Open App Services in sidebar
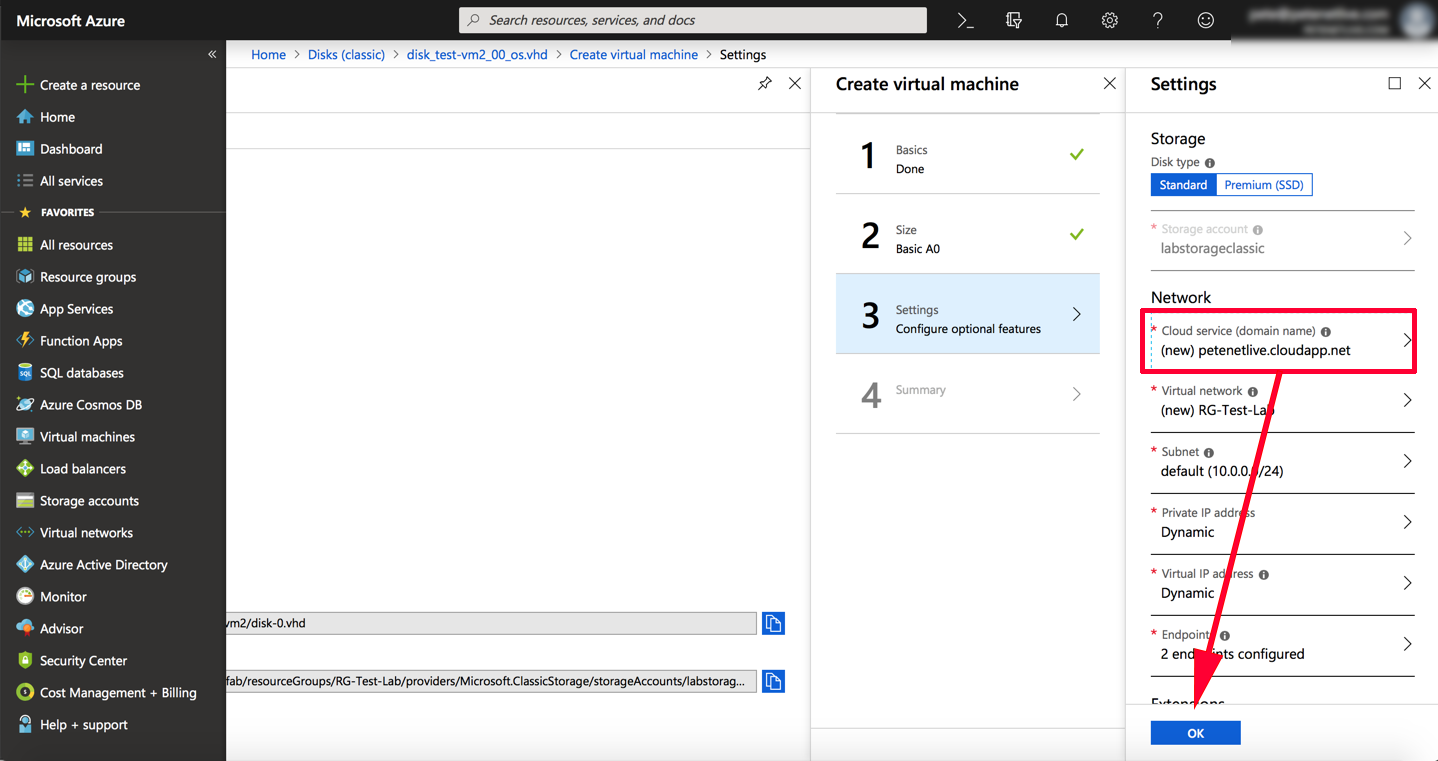The height and width of the screenshot is (761, 1438). 76,309
